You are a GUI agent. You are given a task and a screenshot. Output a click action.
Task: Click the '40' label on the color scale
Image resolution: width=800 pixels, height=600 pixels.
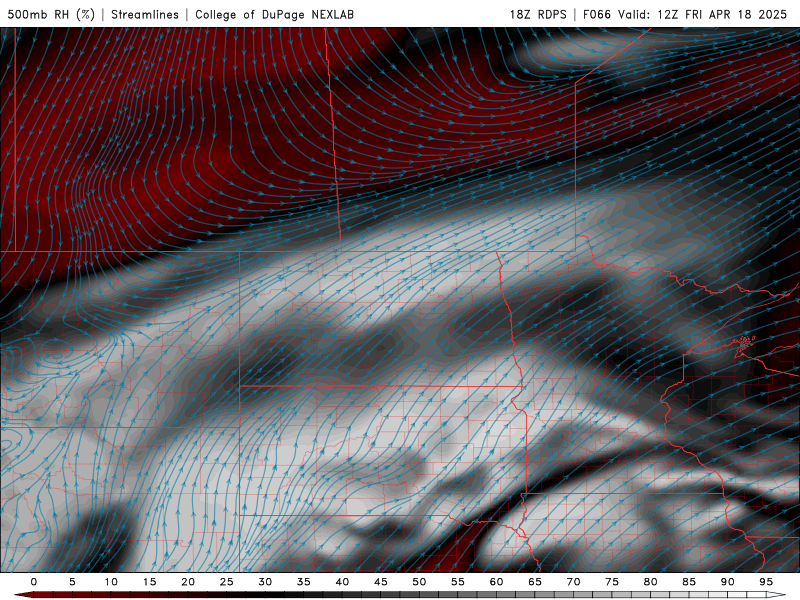pyautogui.click(x=342, y=582)
